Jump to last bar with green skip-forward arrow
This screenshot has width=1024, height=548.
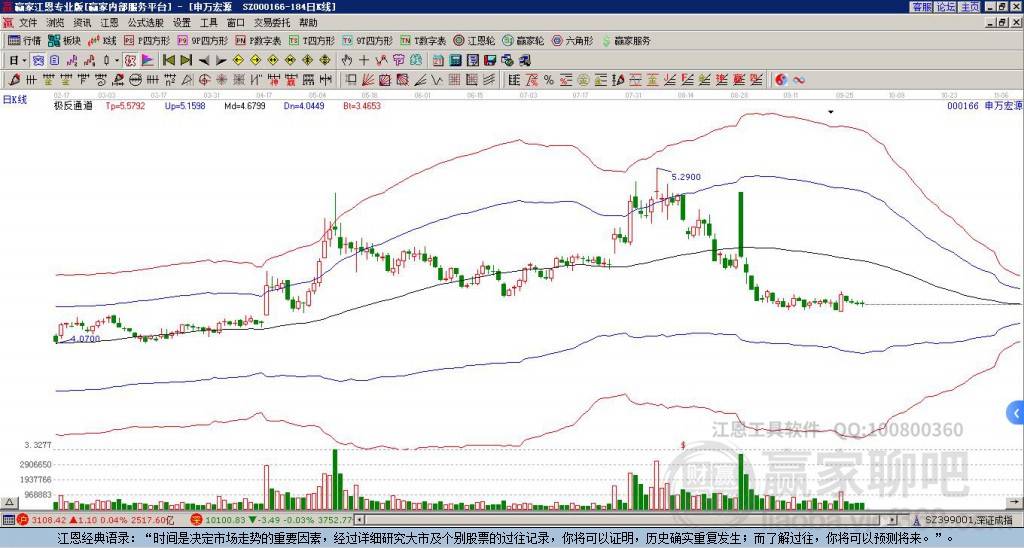186,61
